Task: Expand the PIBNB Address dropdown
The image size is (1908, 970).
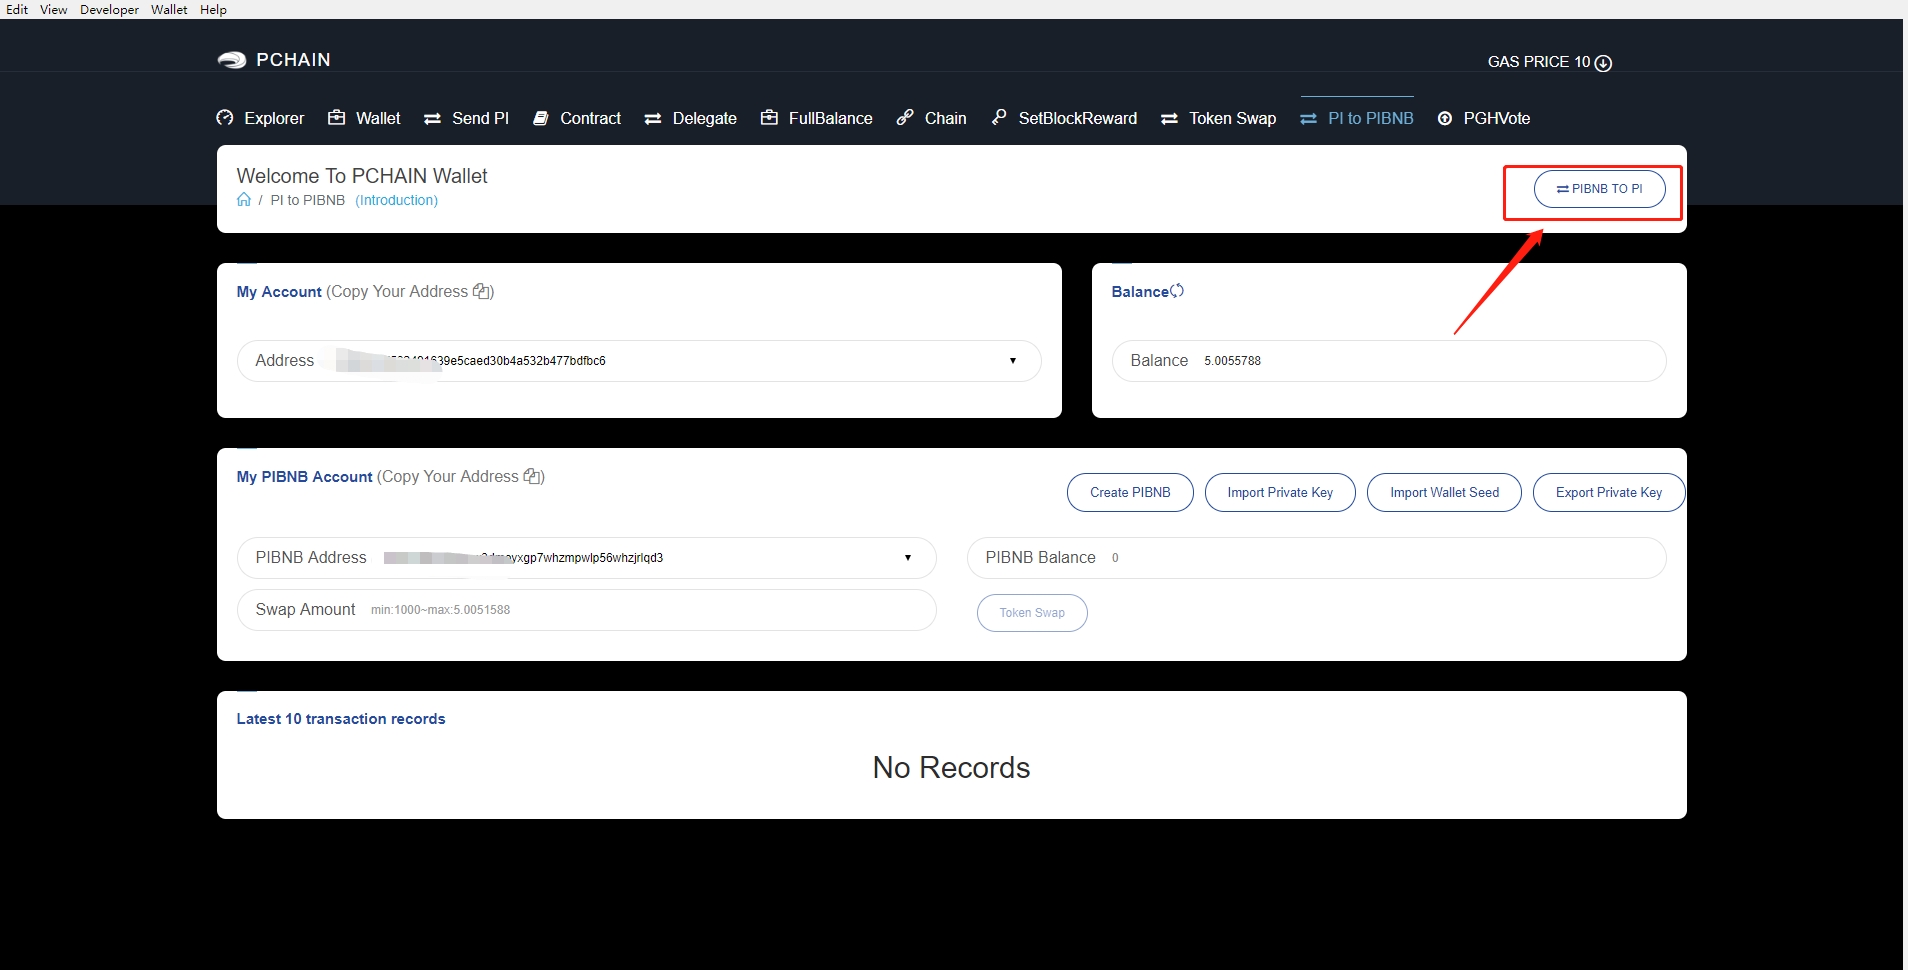Action: pyautogui.click(x=907, y=558)
